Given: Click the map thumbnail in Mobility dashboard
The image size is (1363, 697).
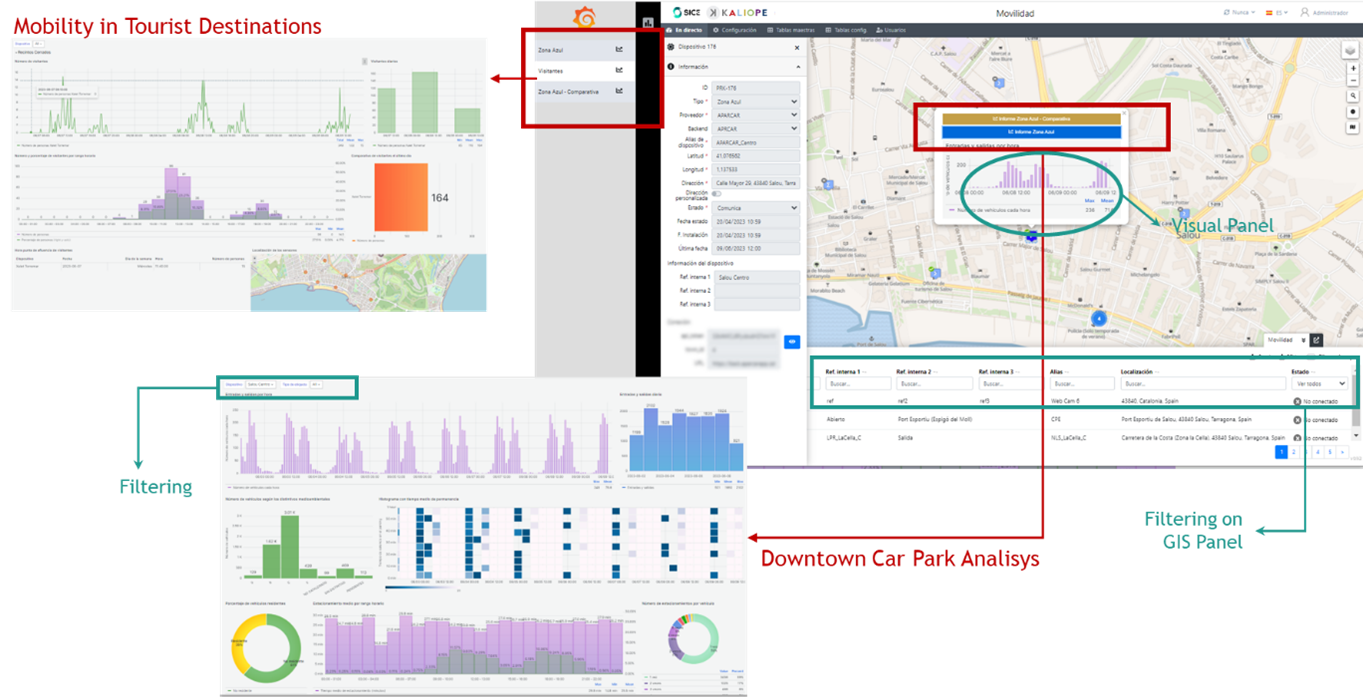Looking at the screenshot, I should [368, 282].
